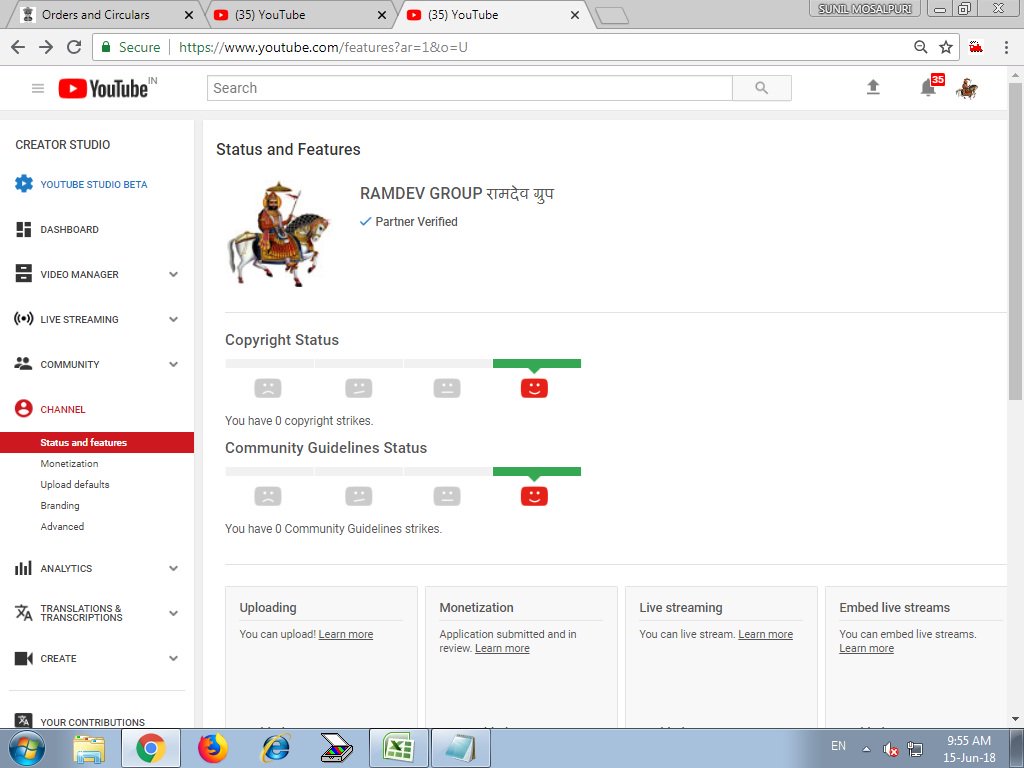Screen dimensions: 1024x768
Task: Click Learn more in Embed live streams card
Action: tap(867, 648)
